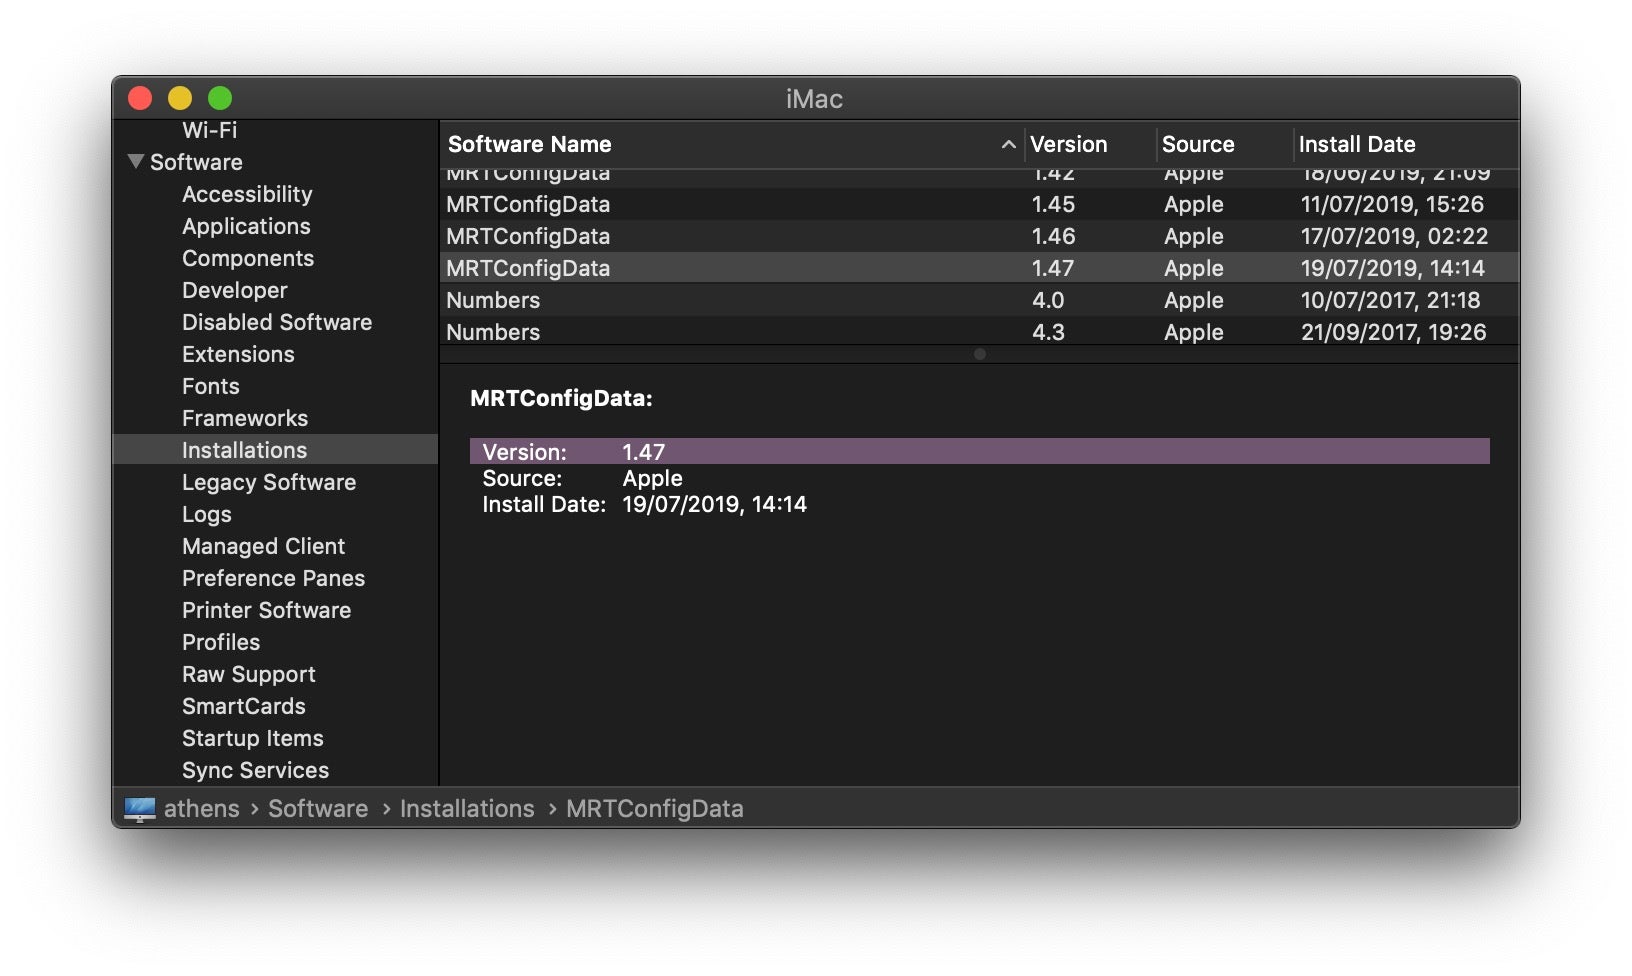Select Preference Panes in the sidebar
1632x976 pixels.
273,578
